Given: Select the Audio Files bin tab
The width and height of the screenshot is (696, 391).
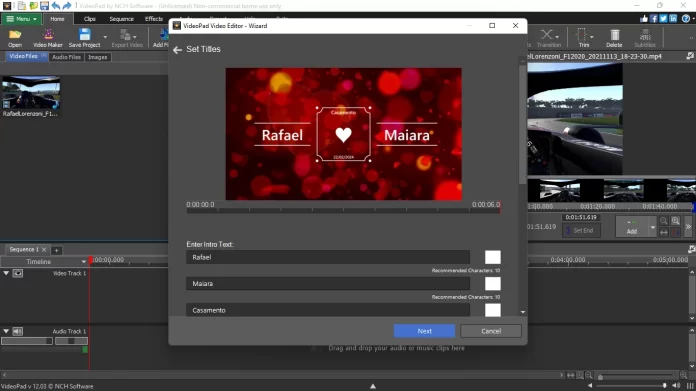Looking at the screenshot, I should [x=67, y=57].
